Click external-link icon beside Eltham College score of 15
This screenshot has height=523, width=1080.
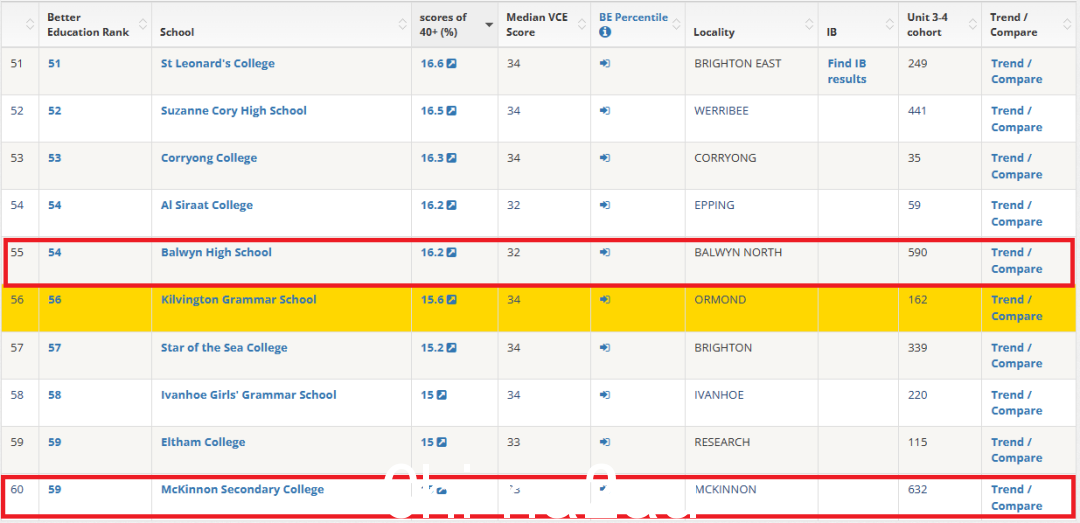click(442, 442)
